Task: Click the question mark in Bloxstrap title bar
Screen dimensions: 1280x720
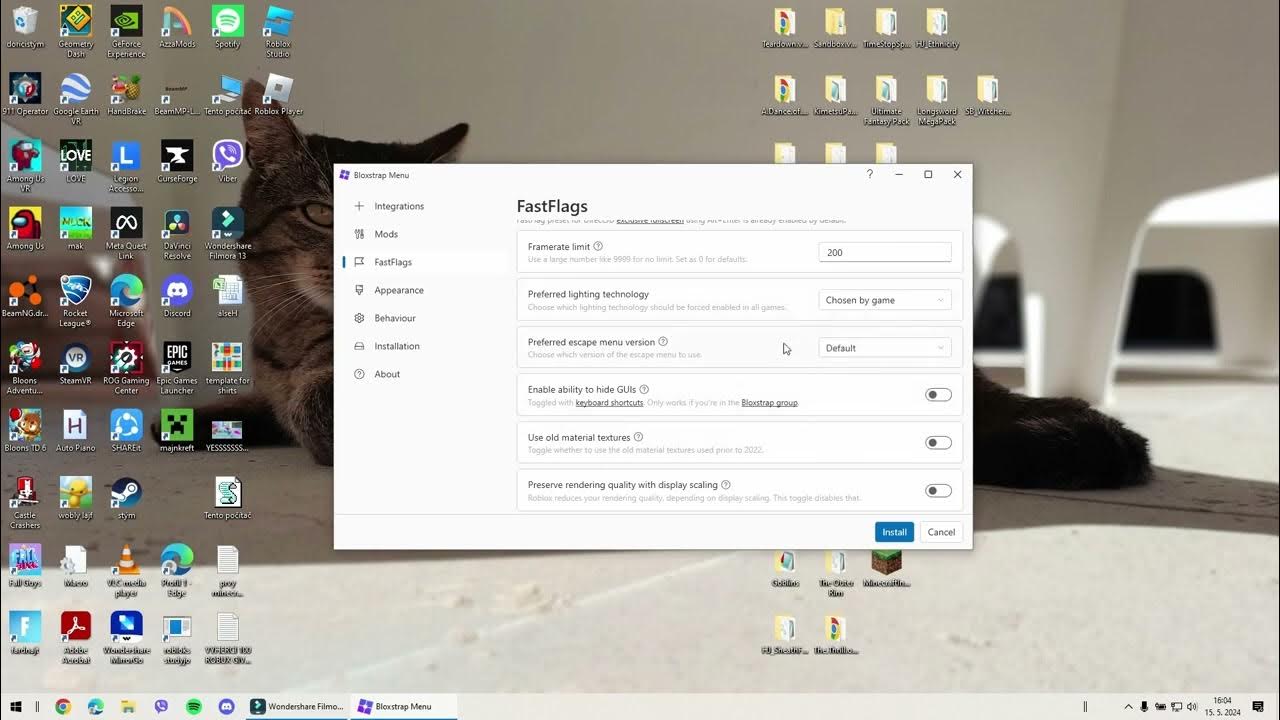Action: [x=869, y=174]
